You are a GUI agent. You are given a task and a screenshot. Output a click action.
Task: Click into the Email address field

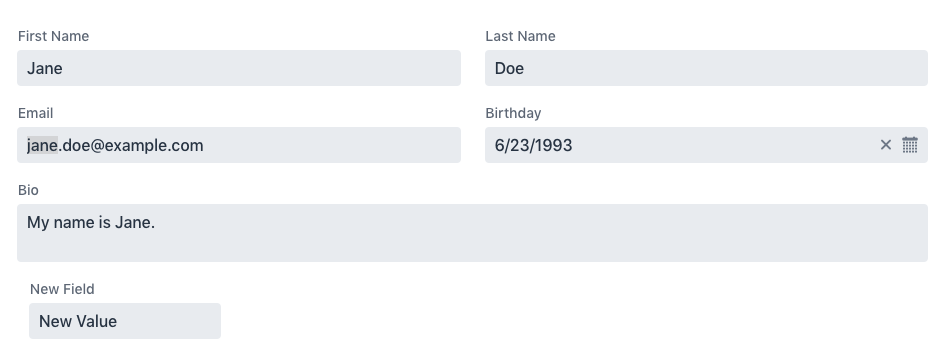pos(239,145)
